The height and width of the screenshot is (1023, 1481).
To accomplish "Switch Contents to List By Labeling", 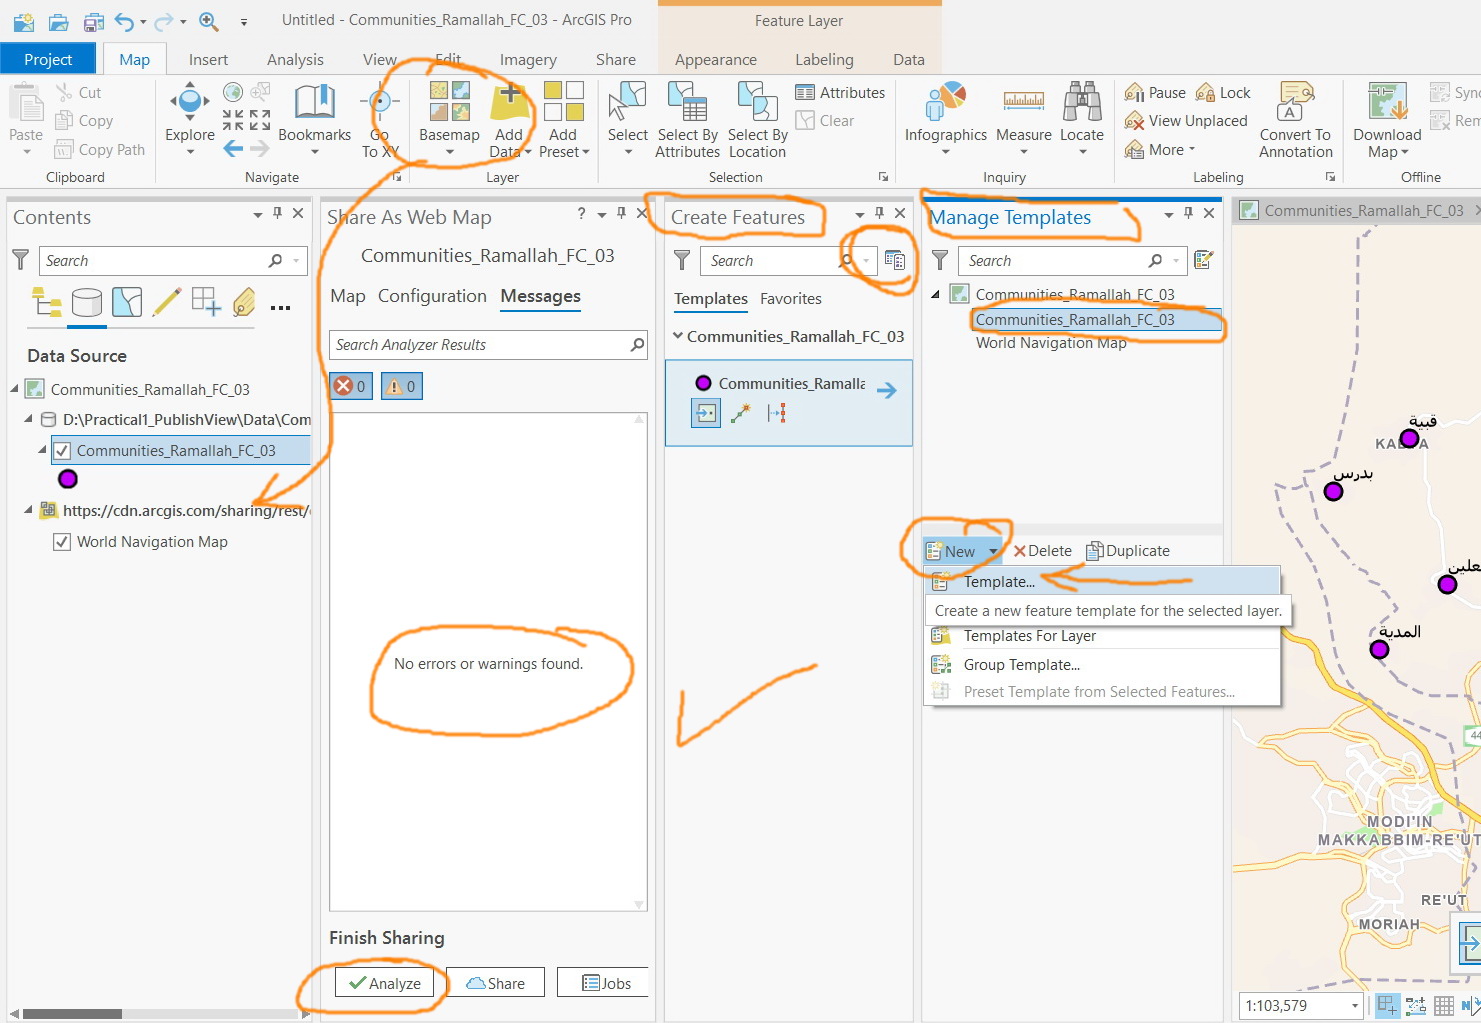I will pos(244,302).
